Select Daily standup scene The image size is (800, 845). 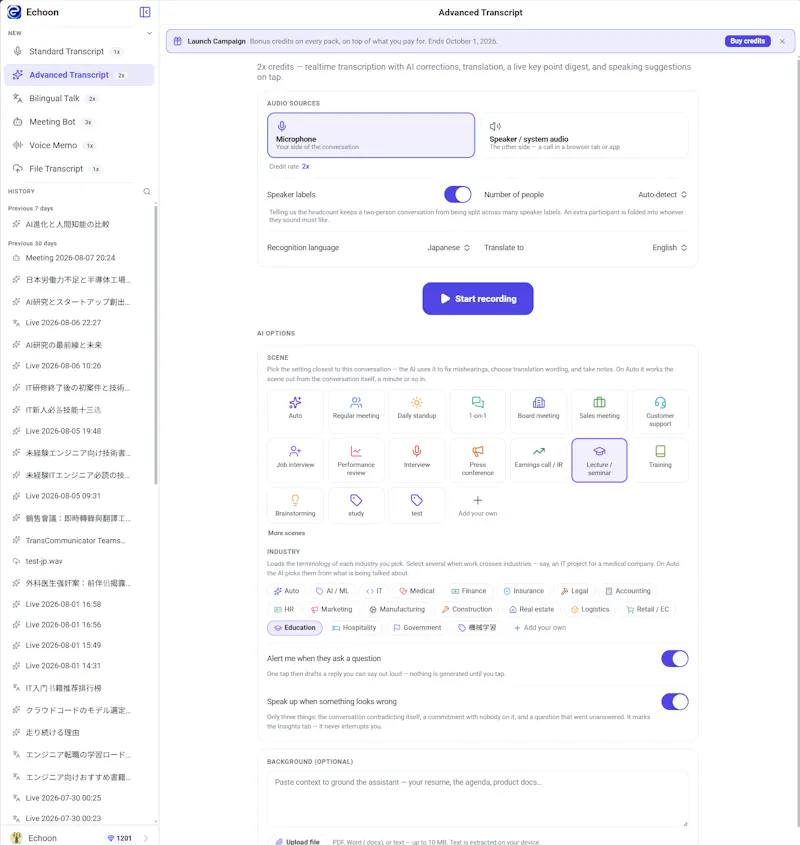(417, 411)
